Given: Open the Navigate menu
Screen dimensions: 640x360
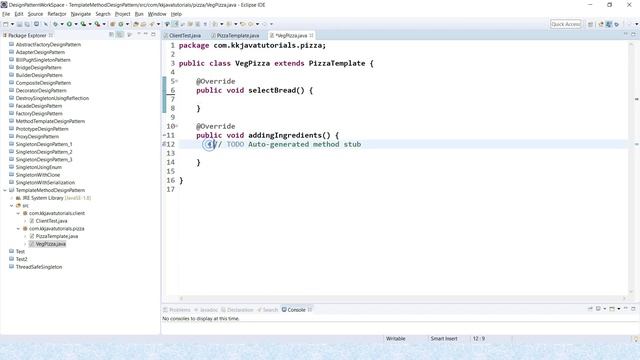Looking at the screenshot, I should [x=81, y=14].
